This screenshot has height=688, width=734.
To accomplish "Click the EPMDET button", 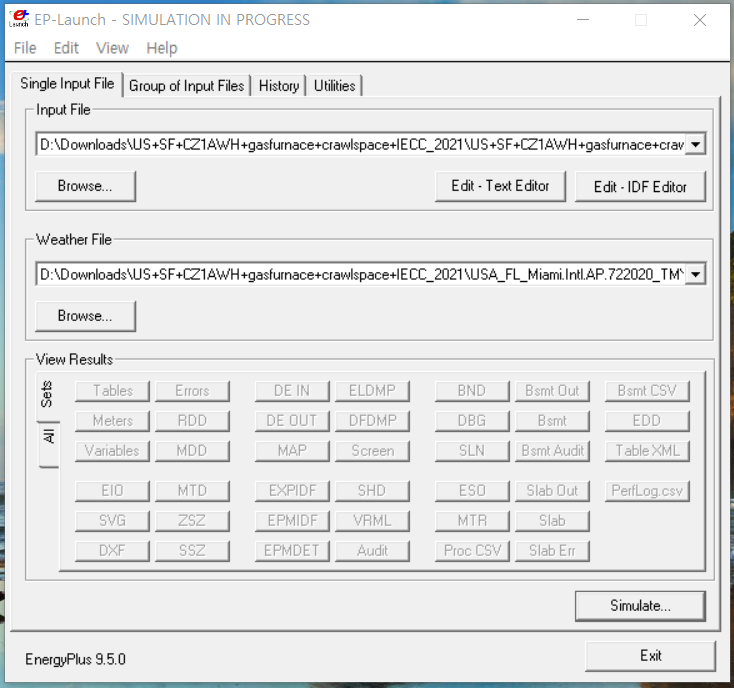I will 292,551.
